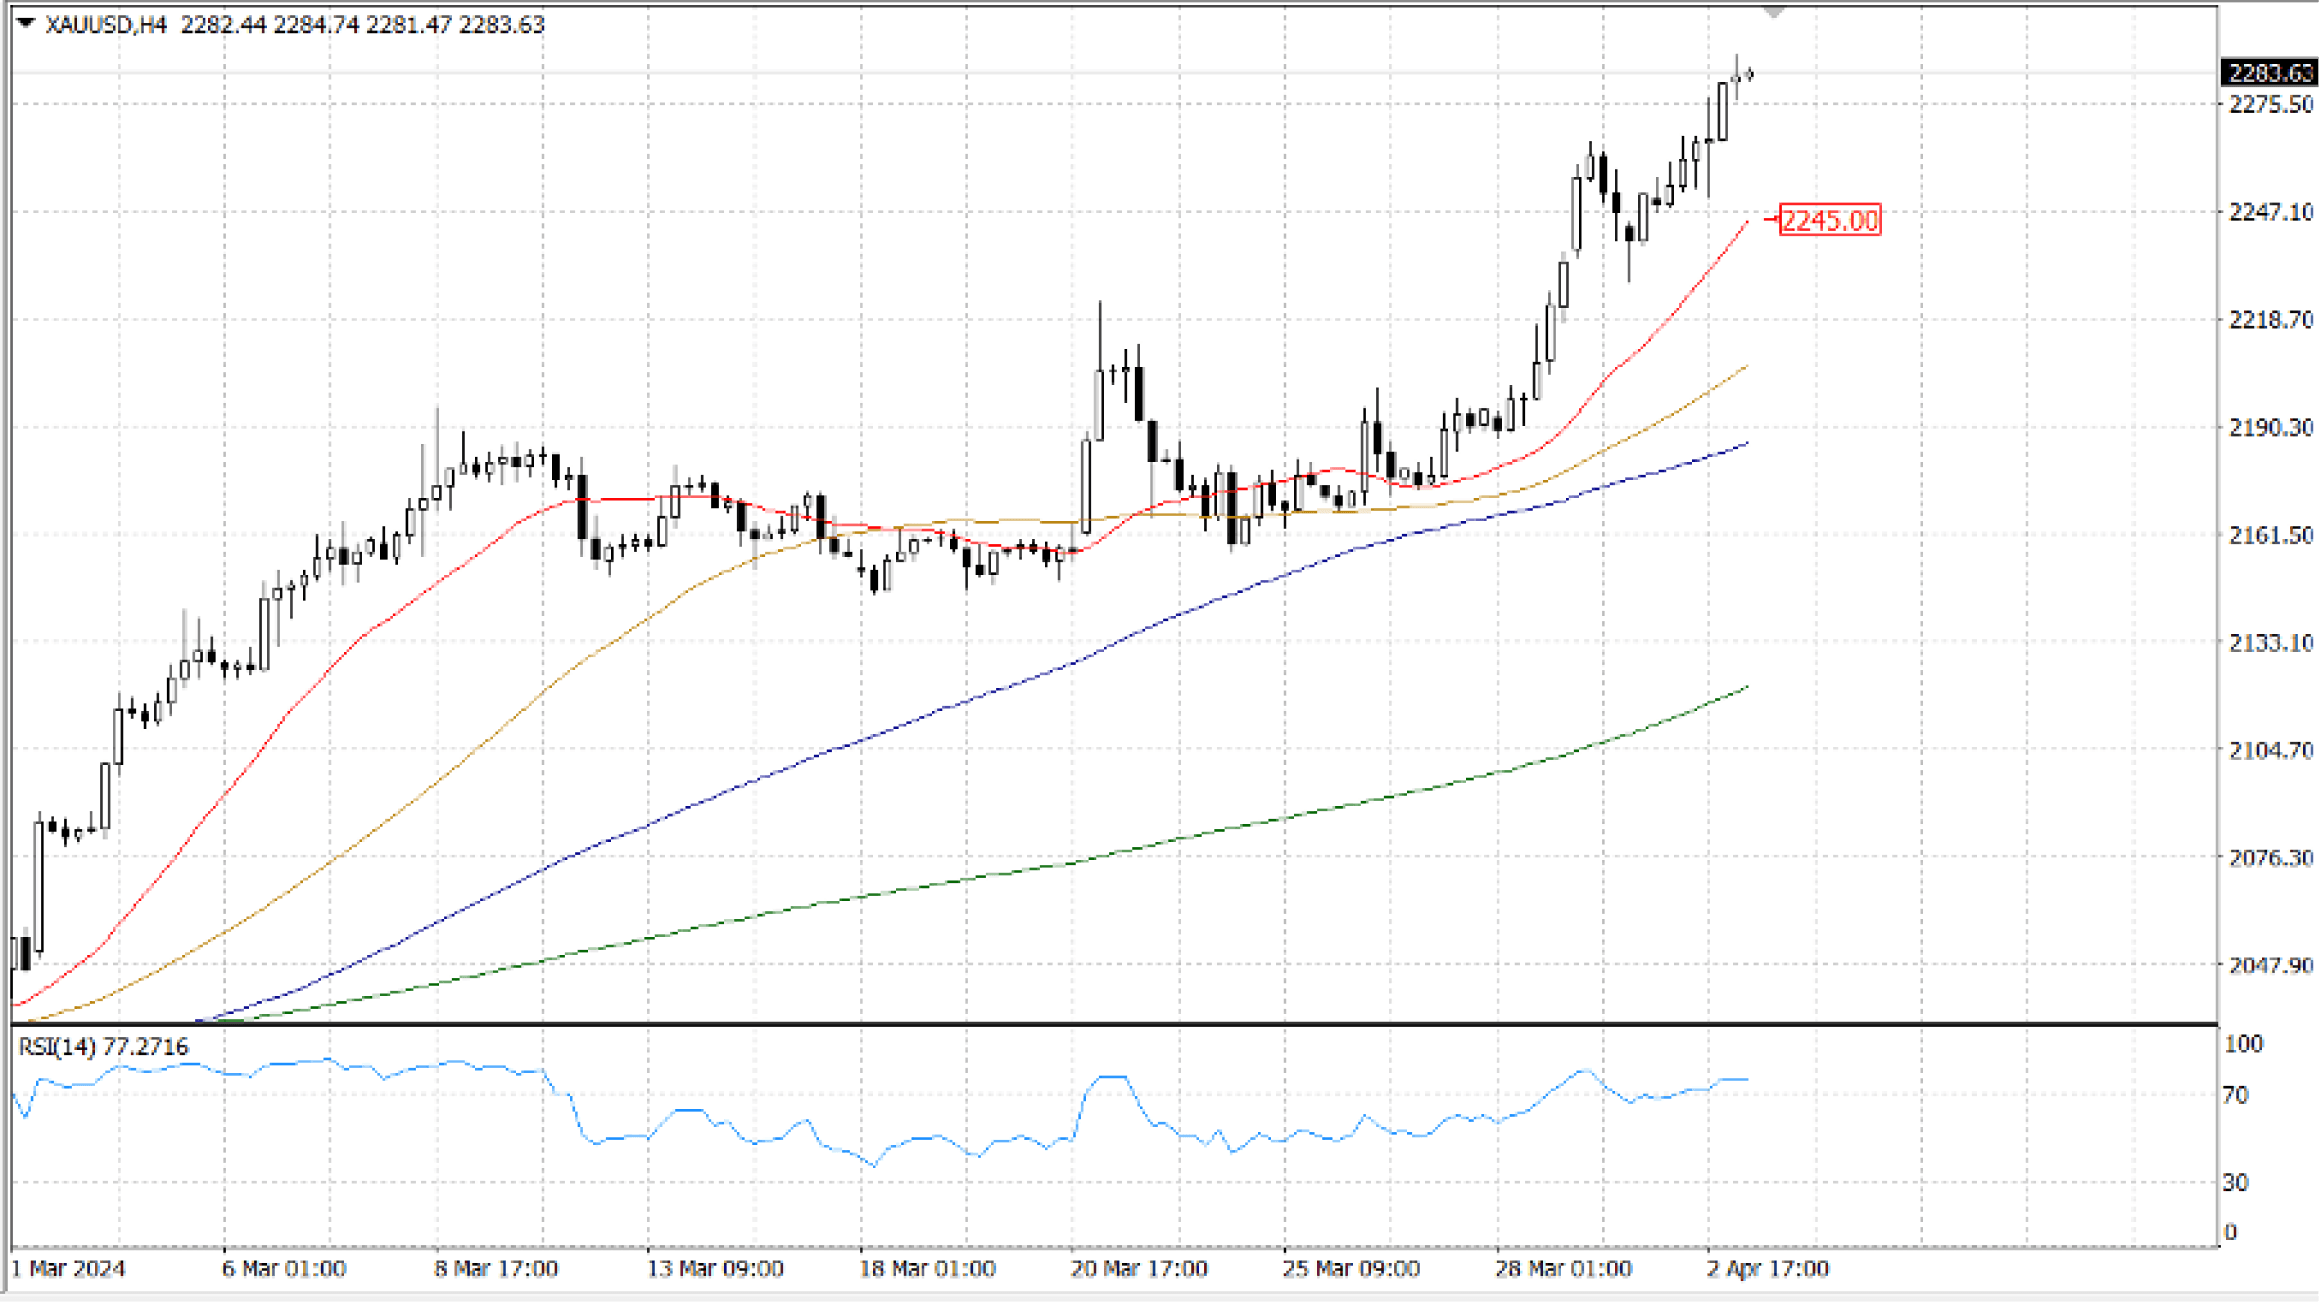The height and width of the screenshot is (1304, 2321).
Task: Click the 1 Mar 2024 date label
Action: tap(68, 1269)
